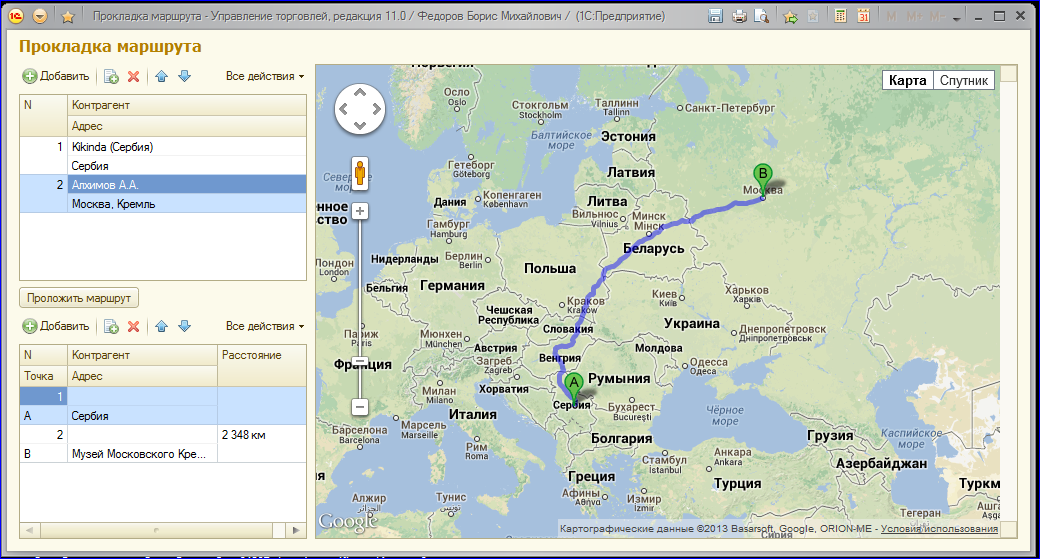This screenshot has width=1040, height=559.
Task: Click the Проложить маршрут button
Action: (79, 298)
